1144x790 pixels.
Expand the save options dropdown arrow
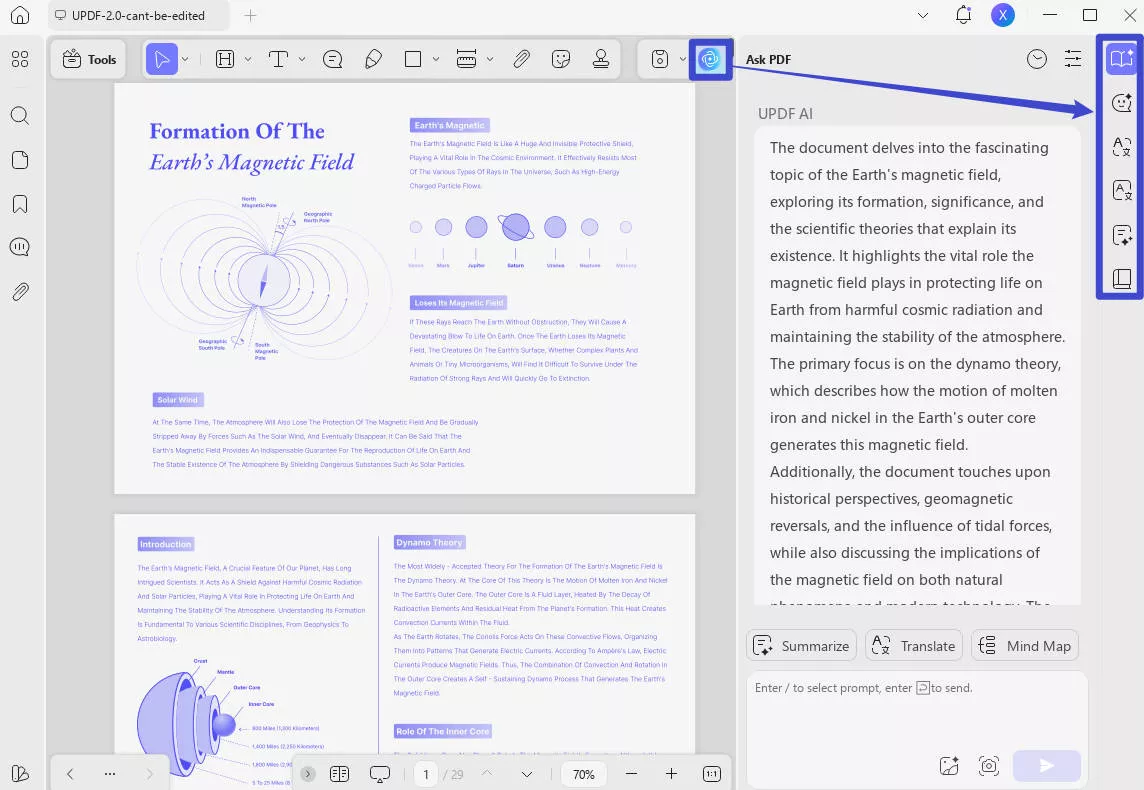point(682,59)
